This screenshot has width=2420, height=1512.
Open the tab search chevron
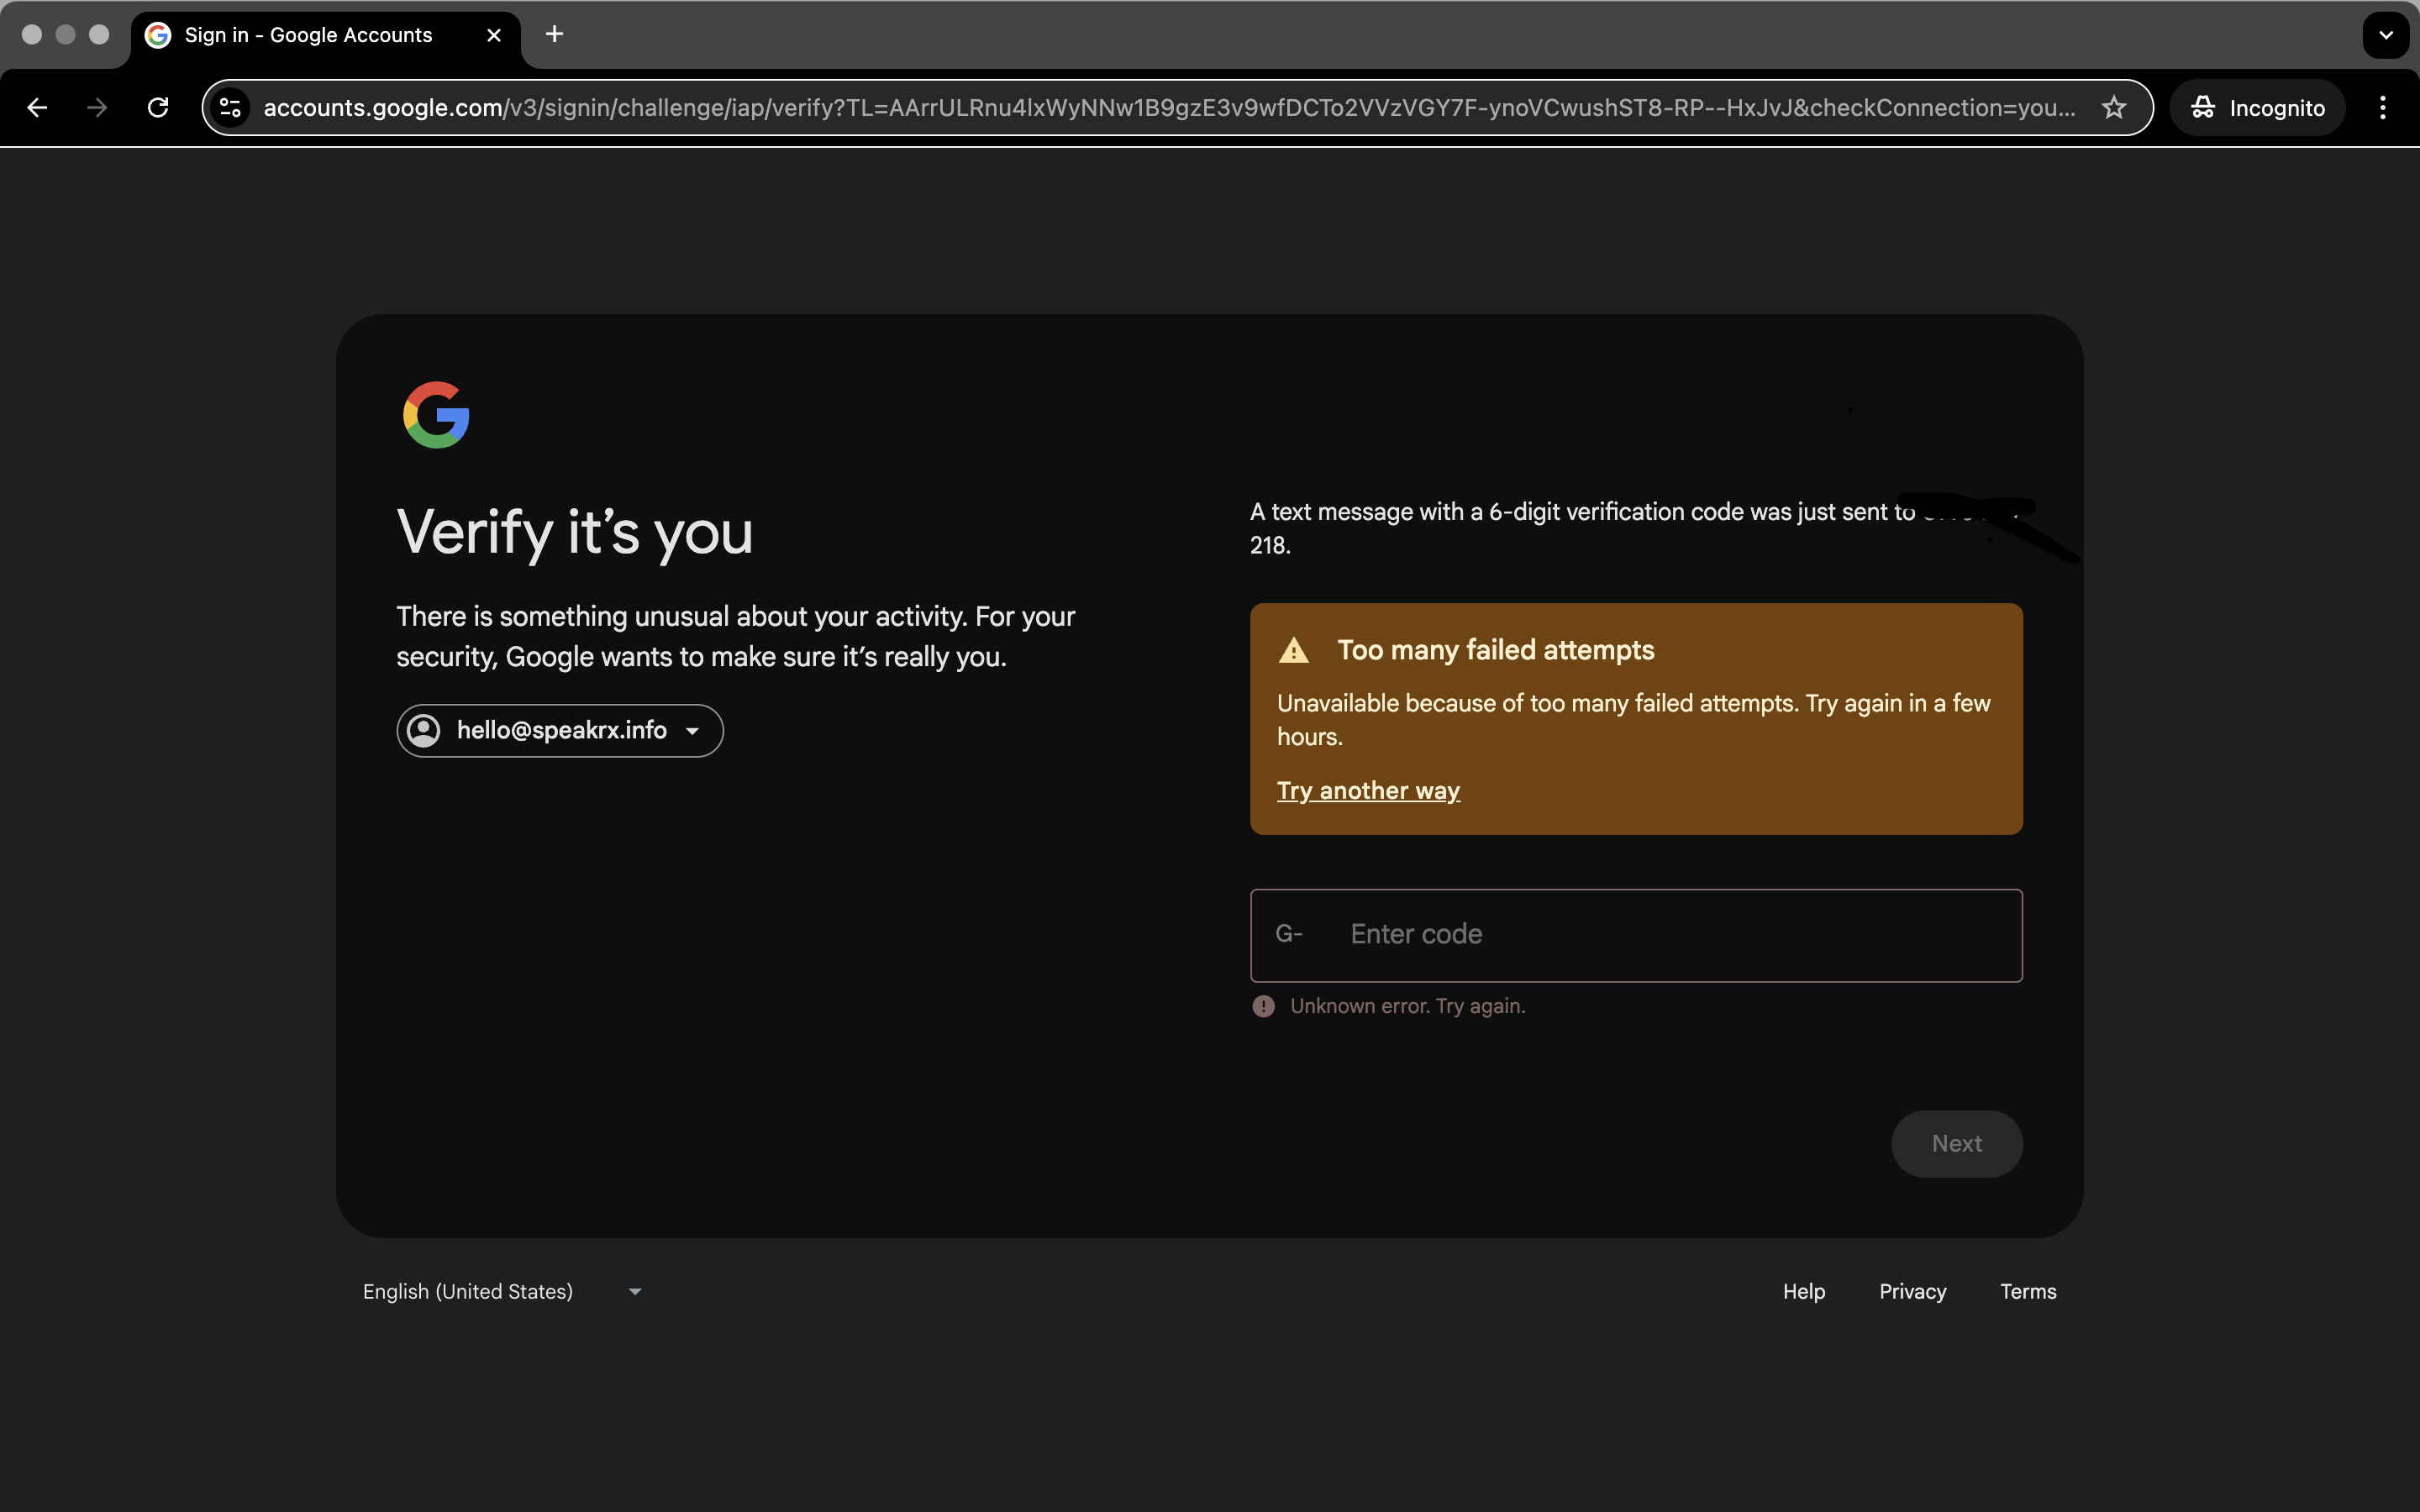(x=2385, y=35)
